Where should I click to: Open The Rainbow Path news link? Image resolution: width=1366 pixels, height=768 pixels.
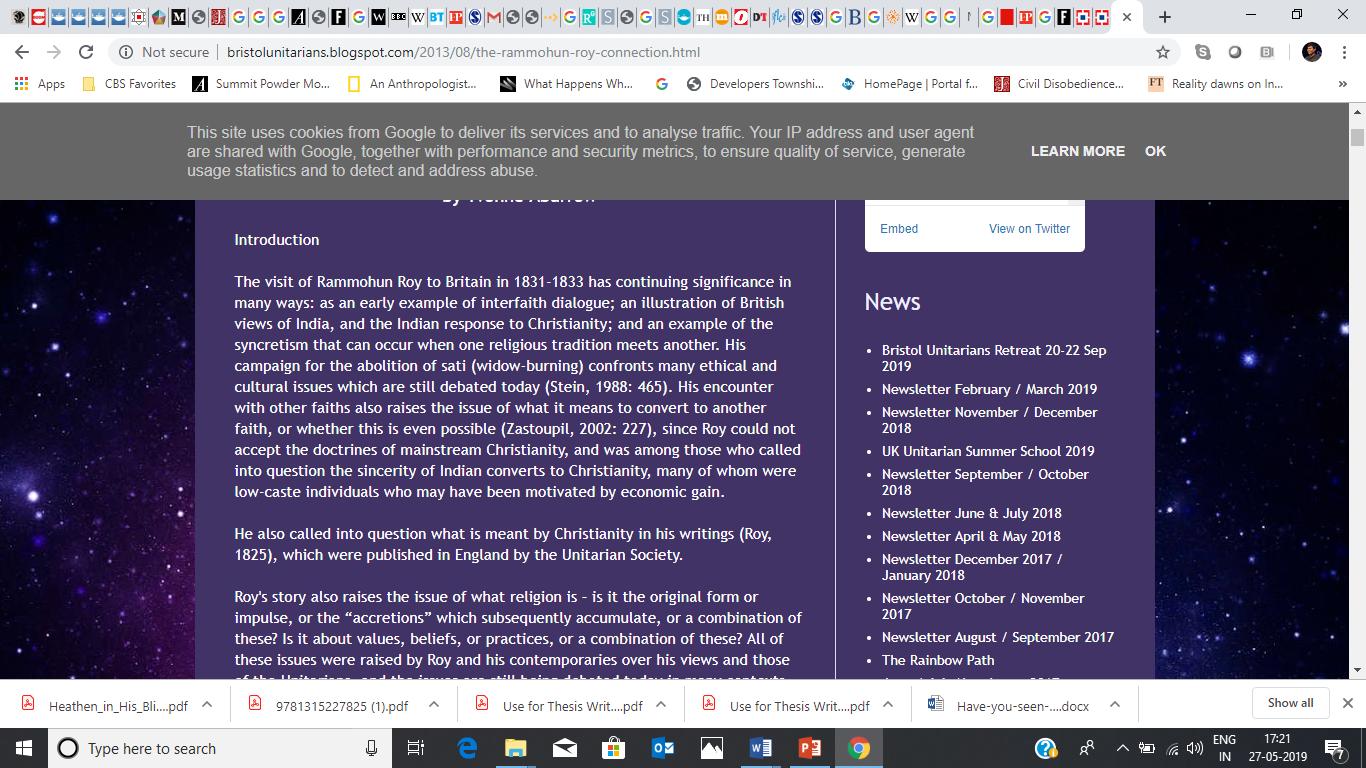click(938, 660)
